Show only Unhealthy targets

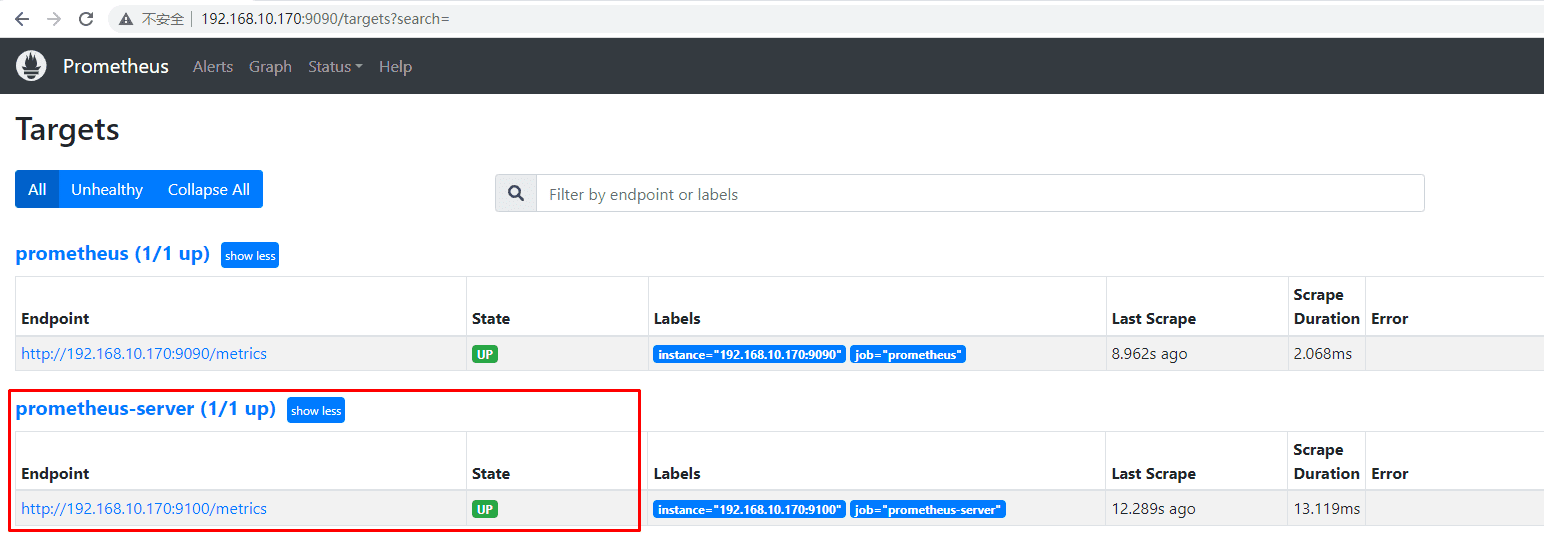point(107,189)
